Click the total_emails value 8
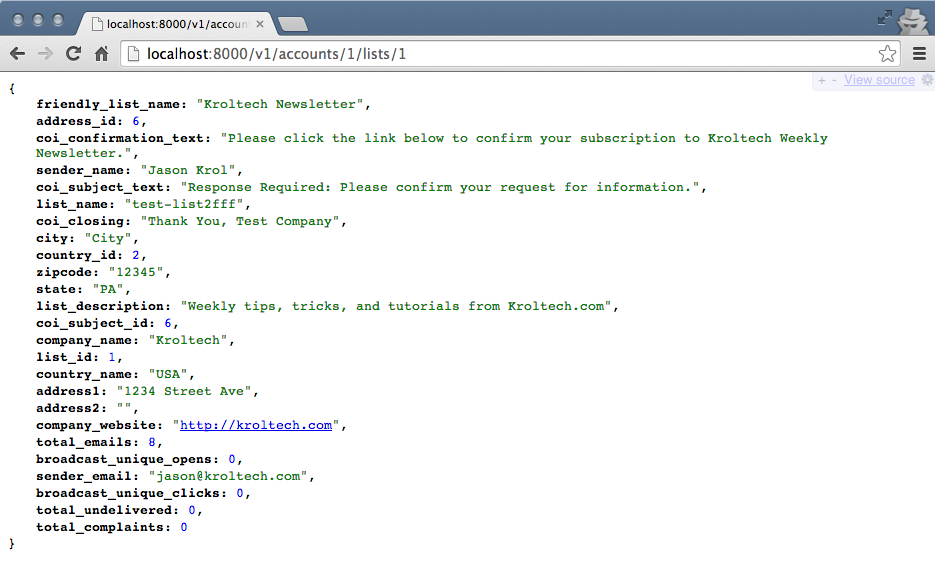Viewport: 935px width, 567px height. tap(152, 442)
